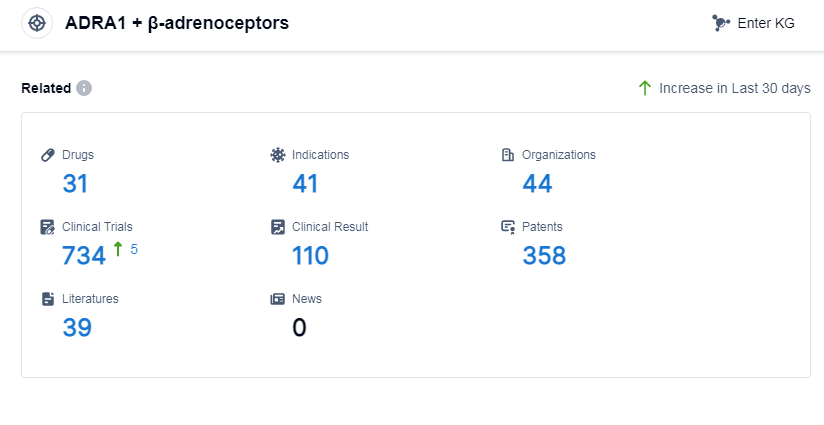The height and width of the screenshot is (425, 824).
Task: Click the Literatures document icon
Action: 47,299
